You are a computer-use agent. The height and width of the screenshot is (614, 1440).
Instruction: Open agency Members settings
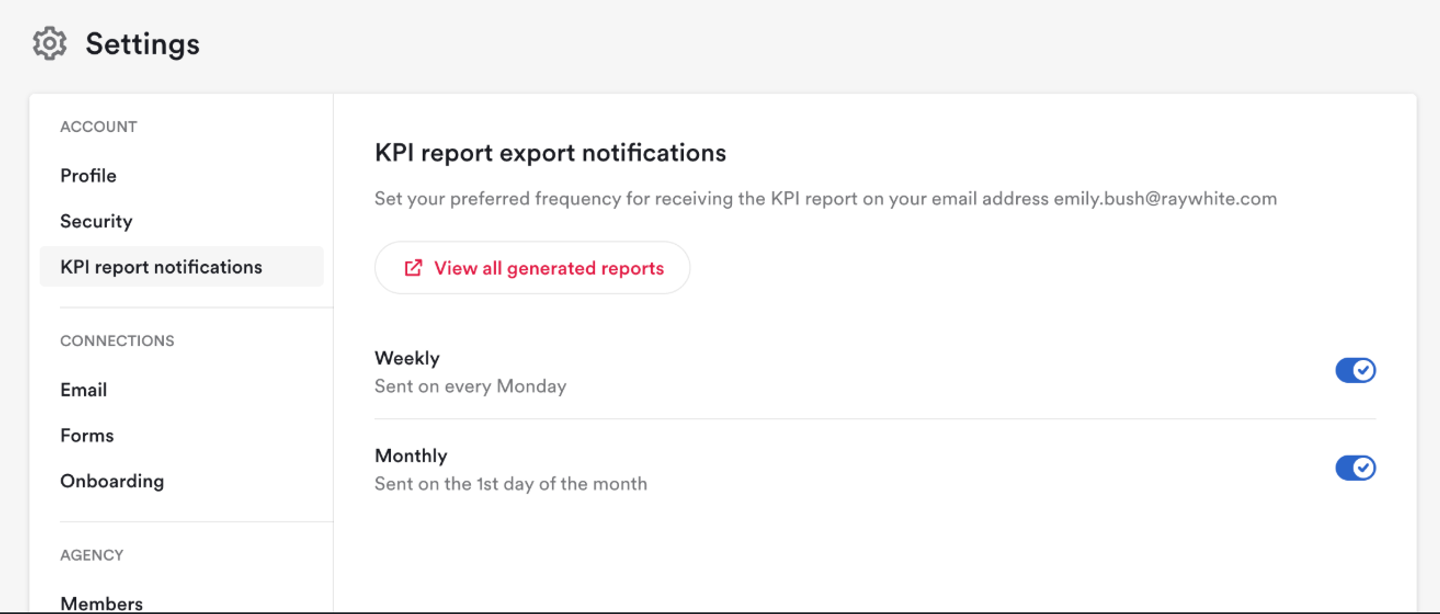[101, 603]
